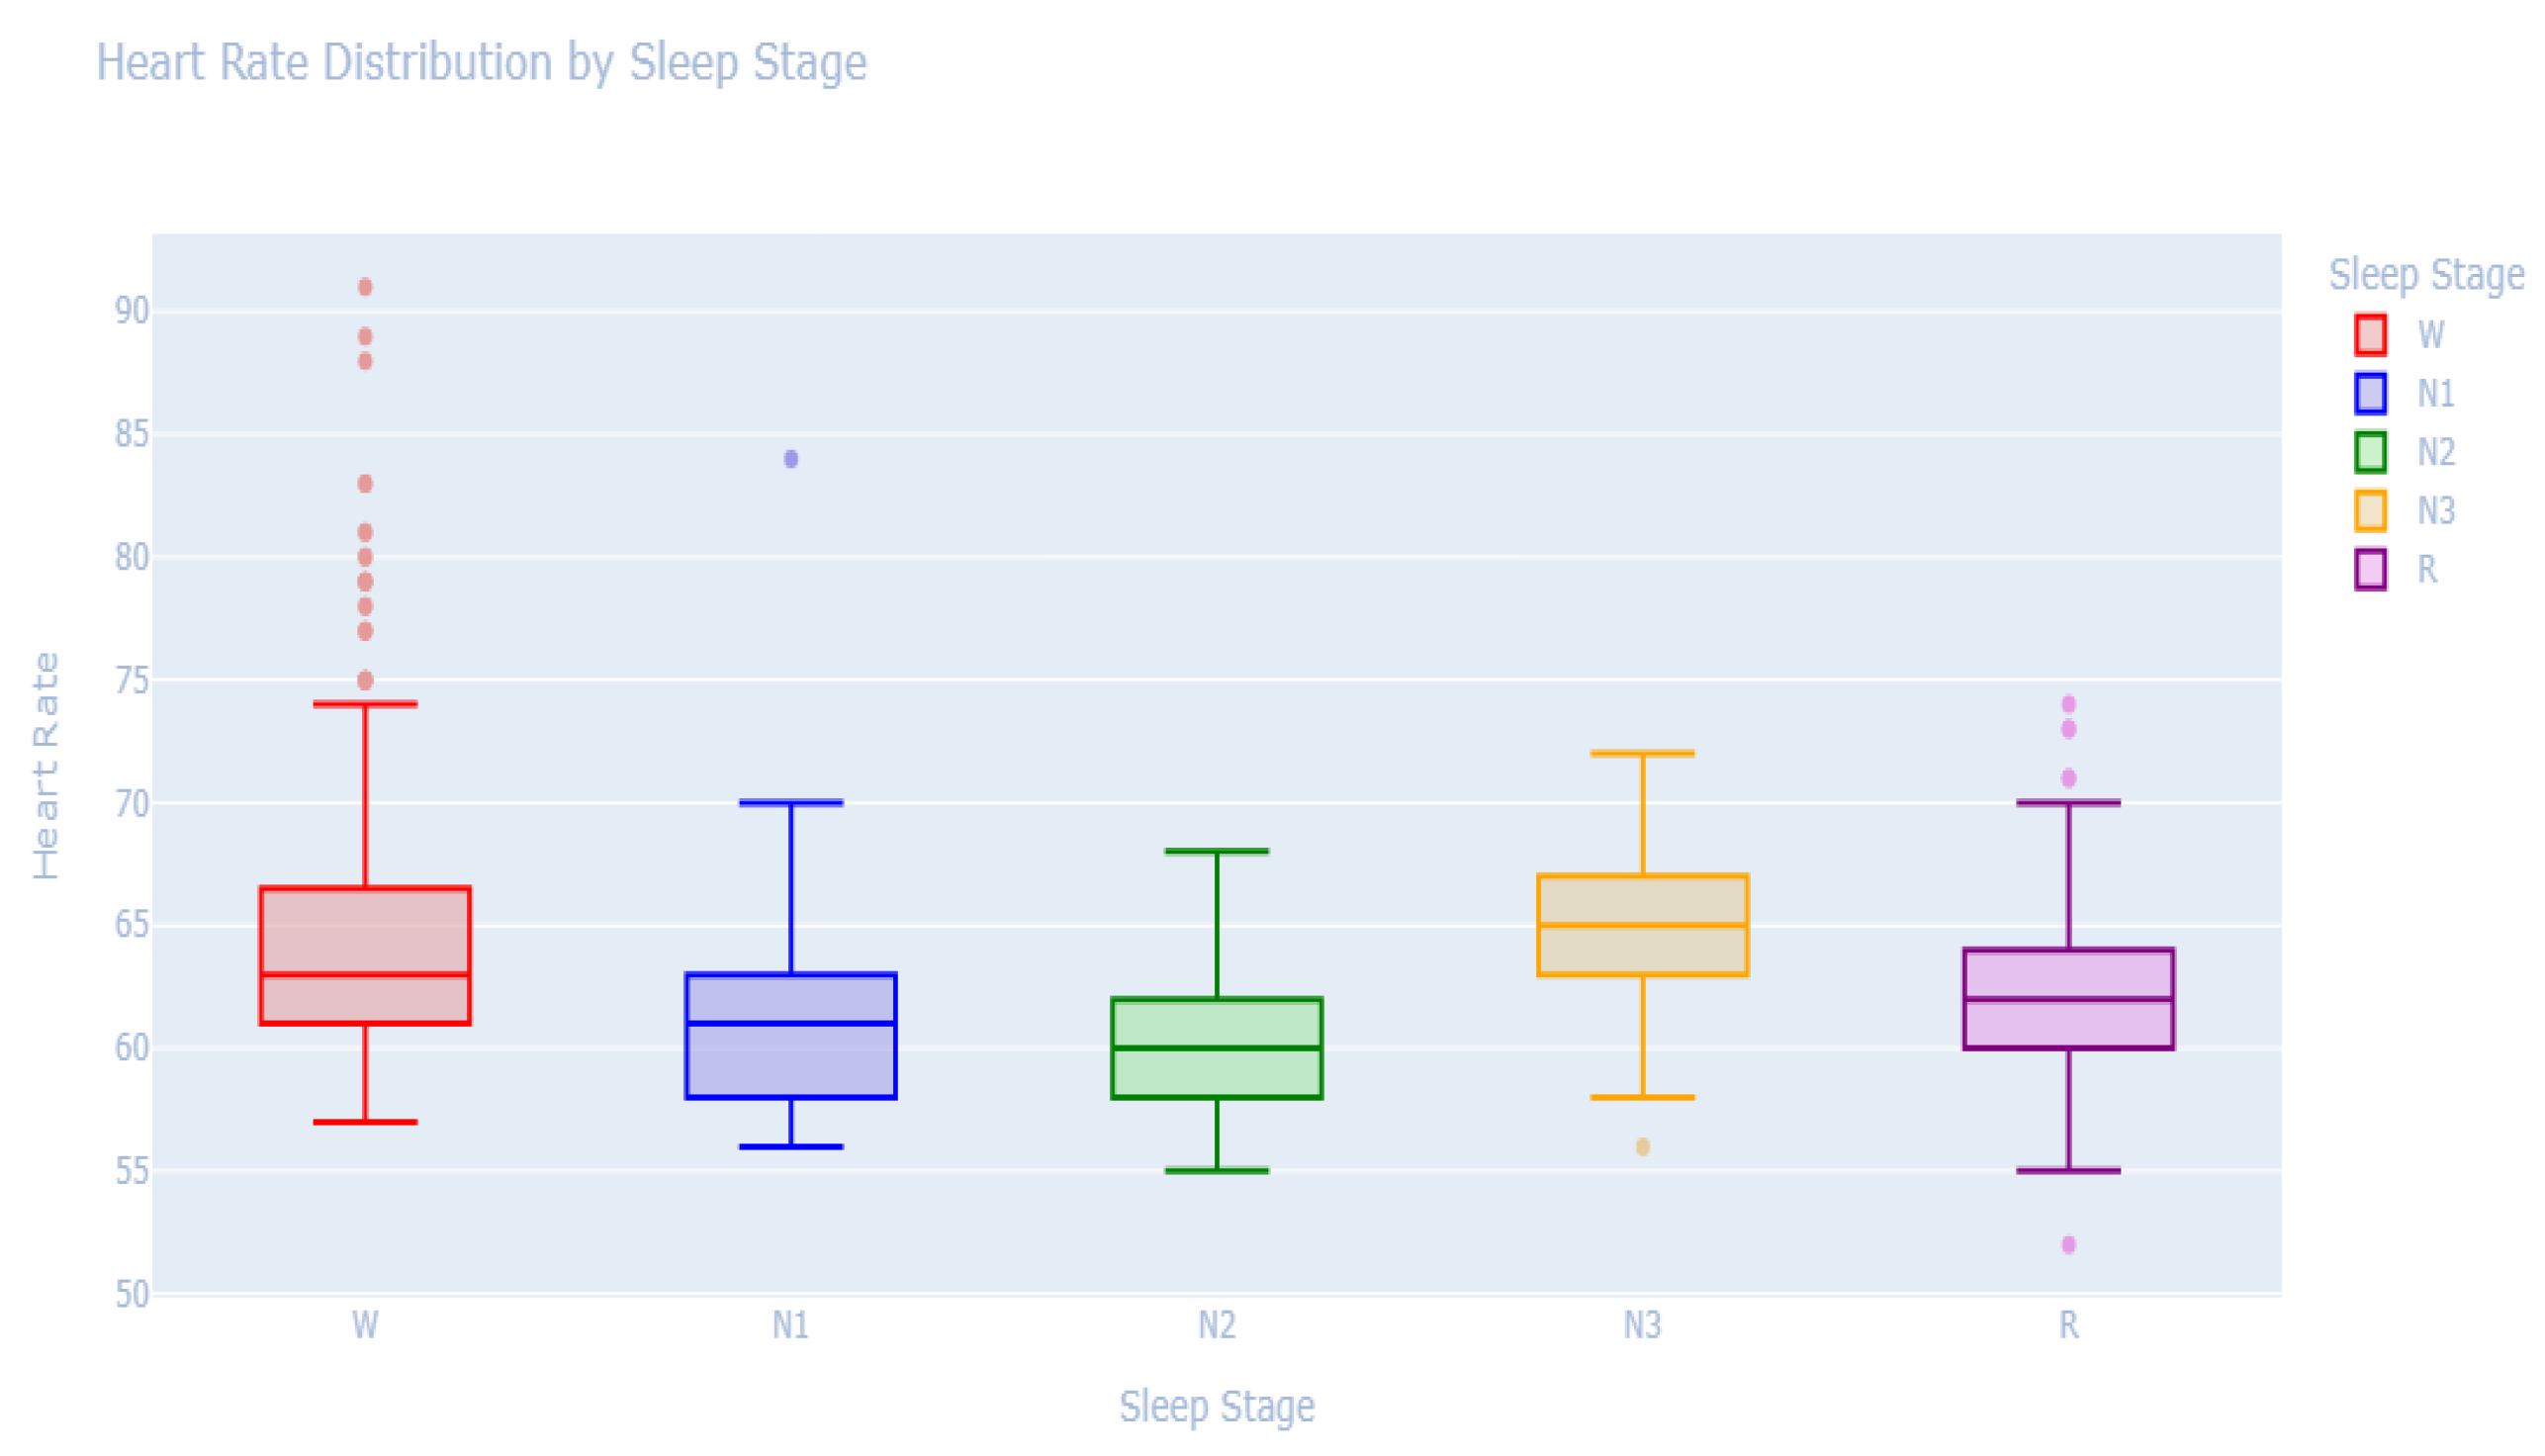Click the highest W outlier near 91

pos(365,287)
